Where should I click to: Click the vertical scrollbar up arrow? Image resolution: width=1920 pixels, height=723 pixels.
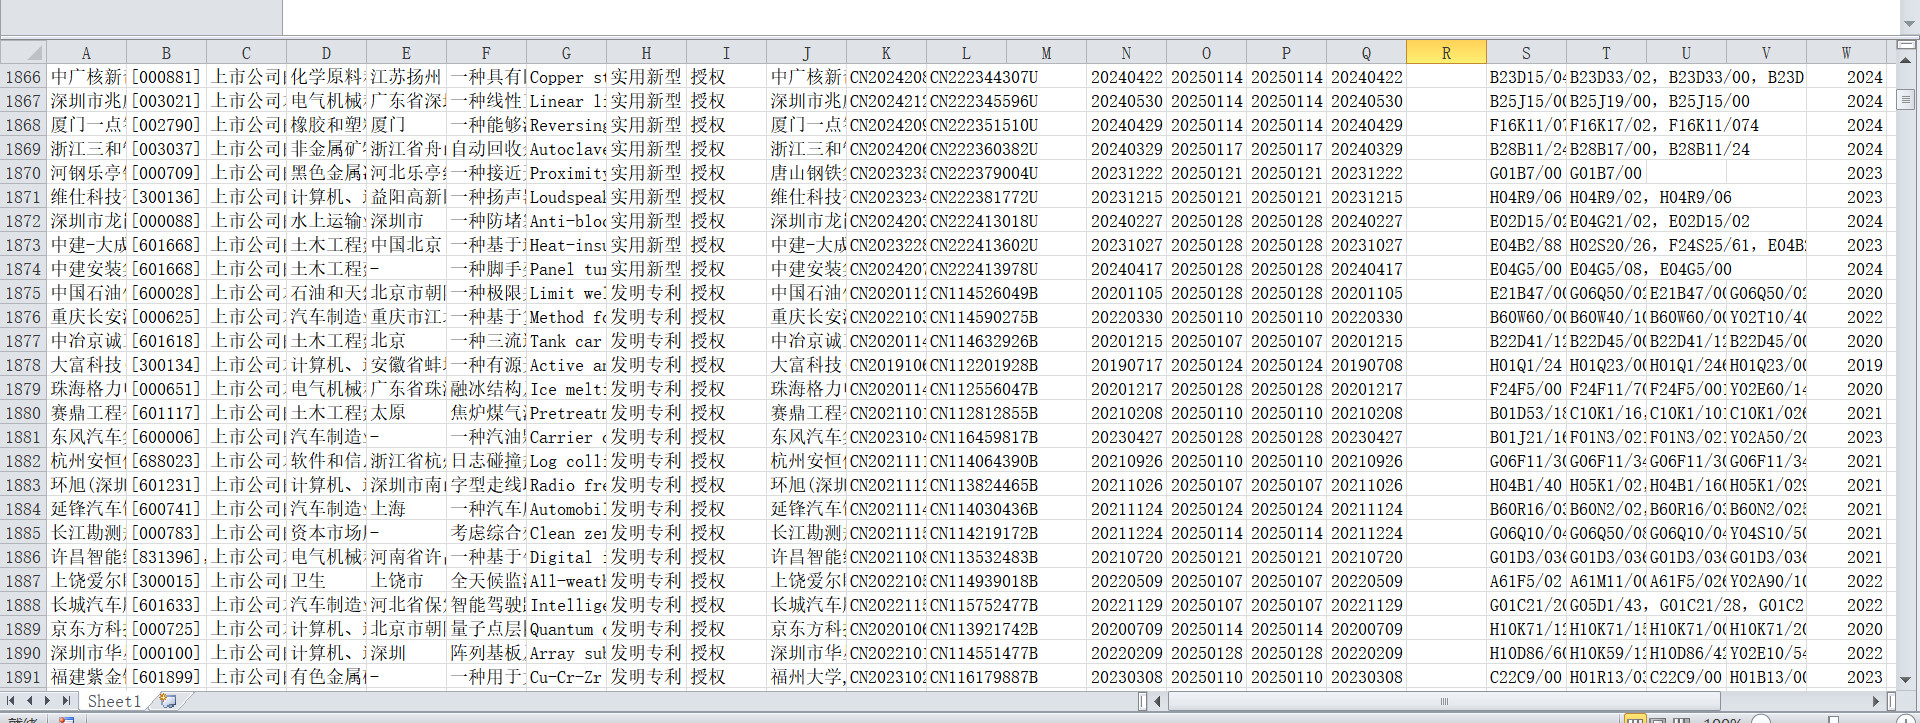(x=1905, y=60)
